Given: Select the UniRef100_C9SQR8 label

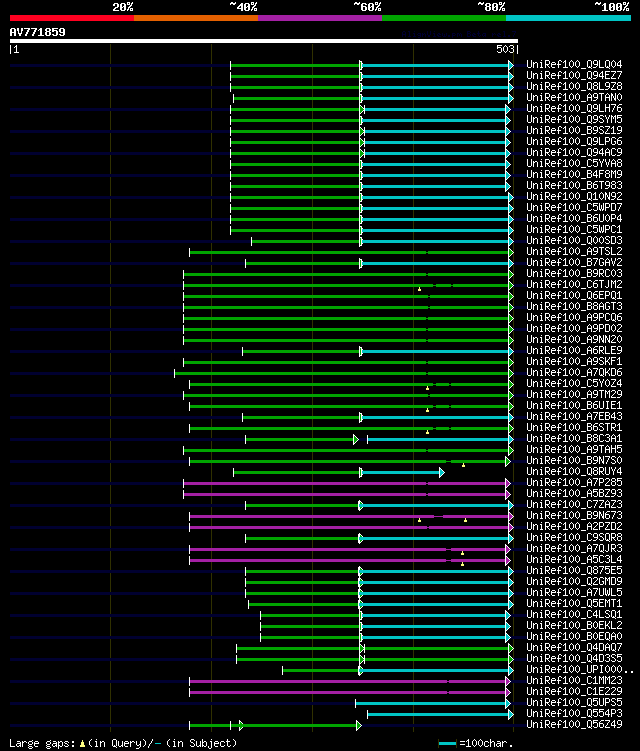Looking at the screenshot, I should coord(574,538).
